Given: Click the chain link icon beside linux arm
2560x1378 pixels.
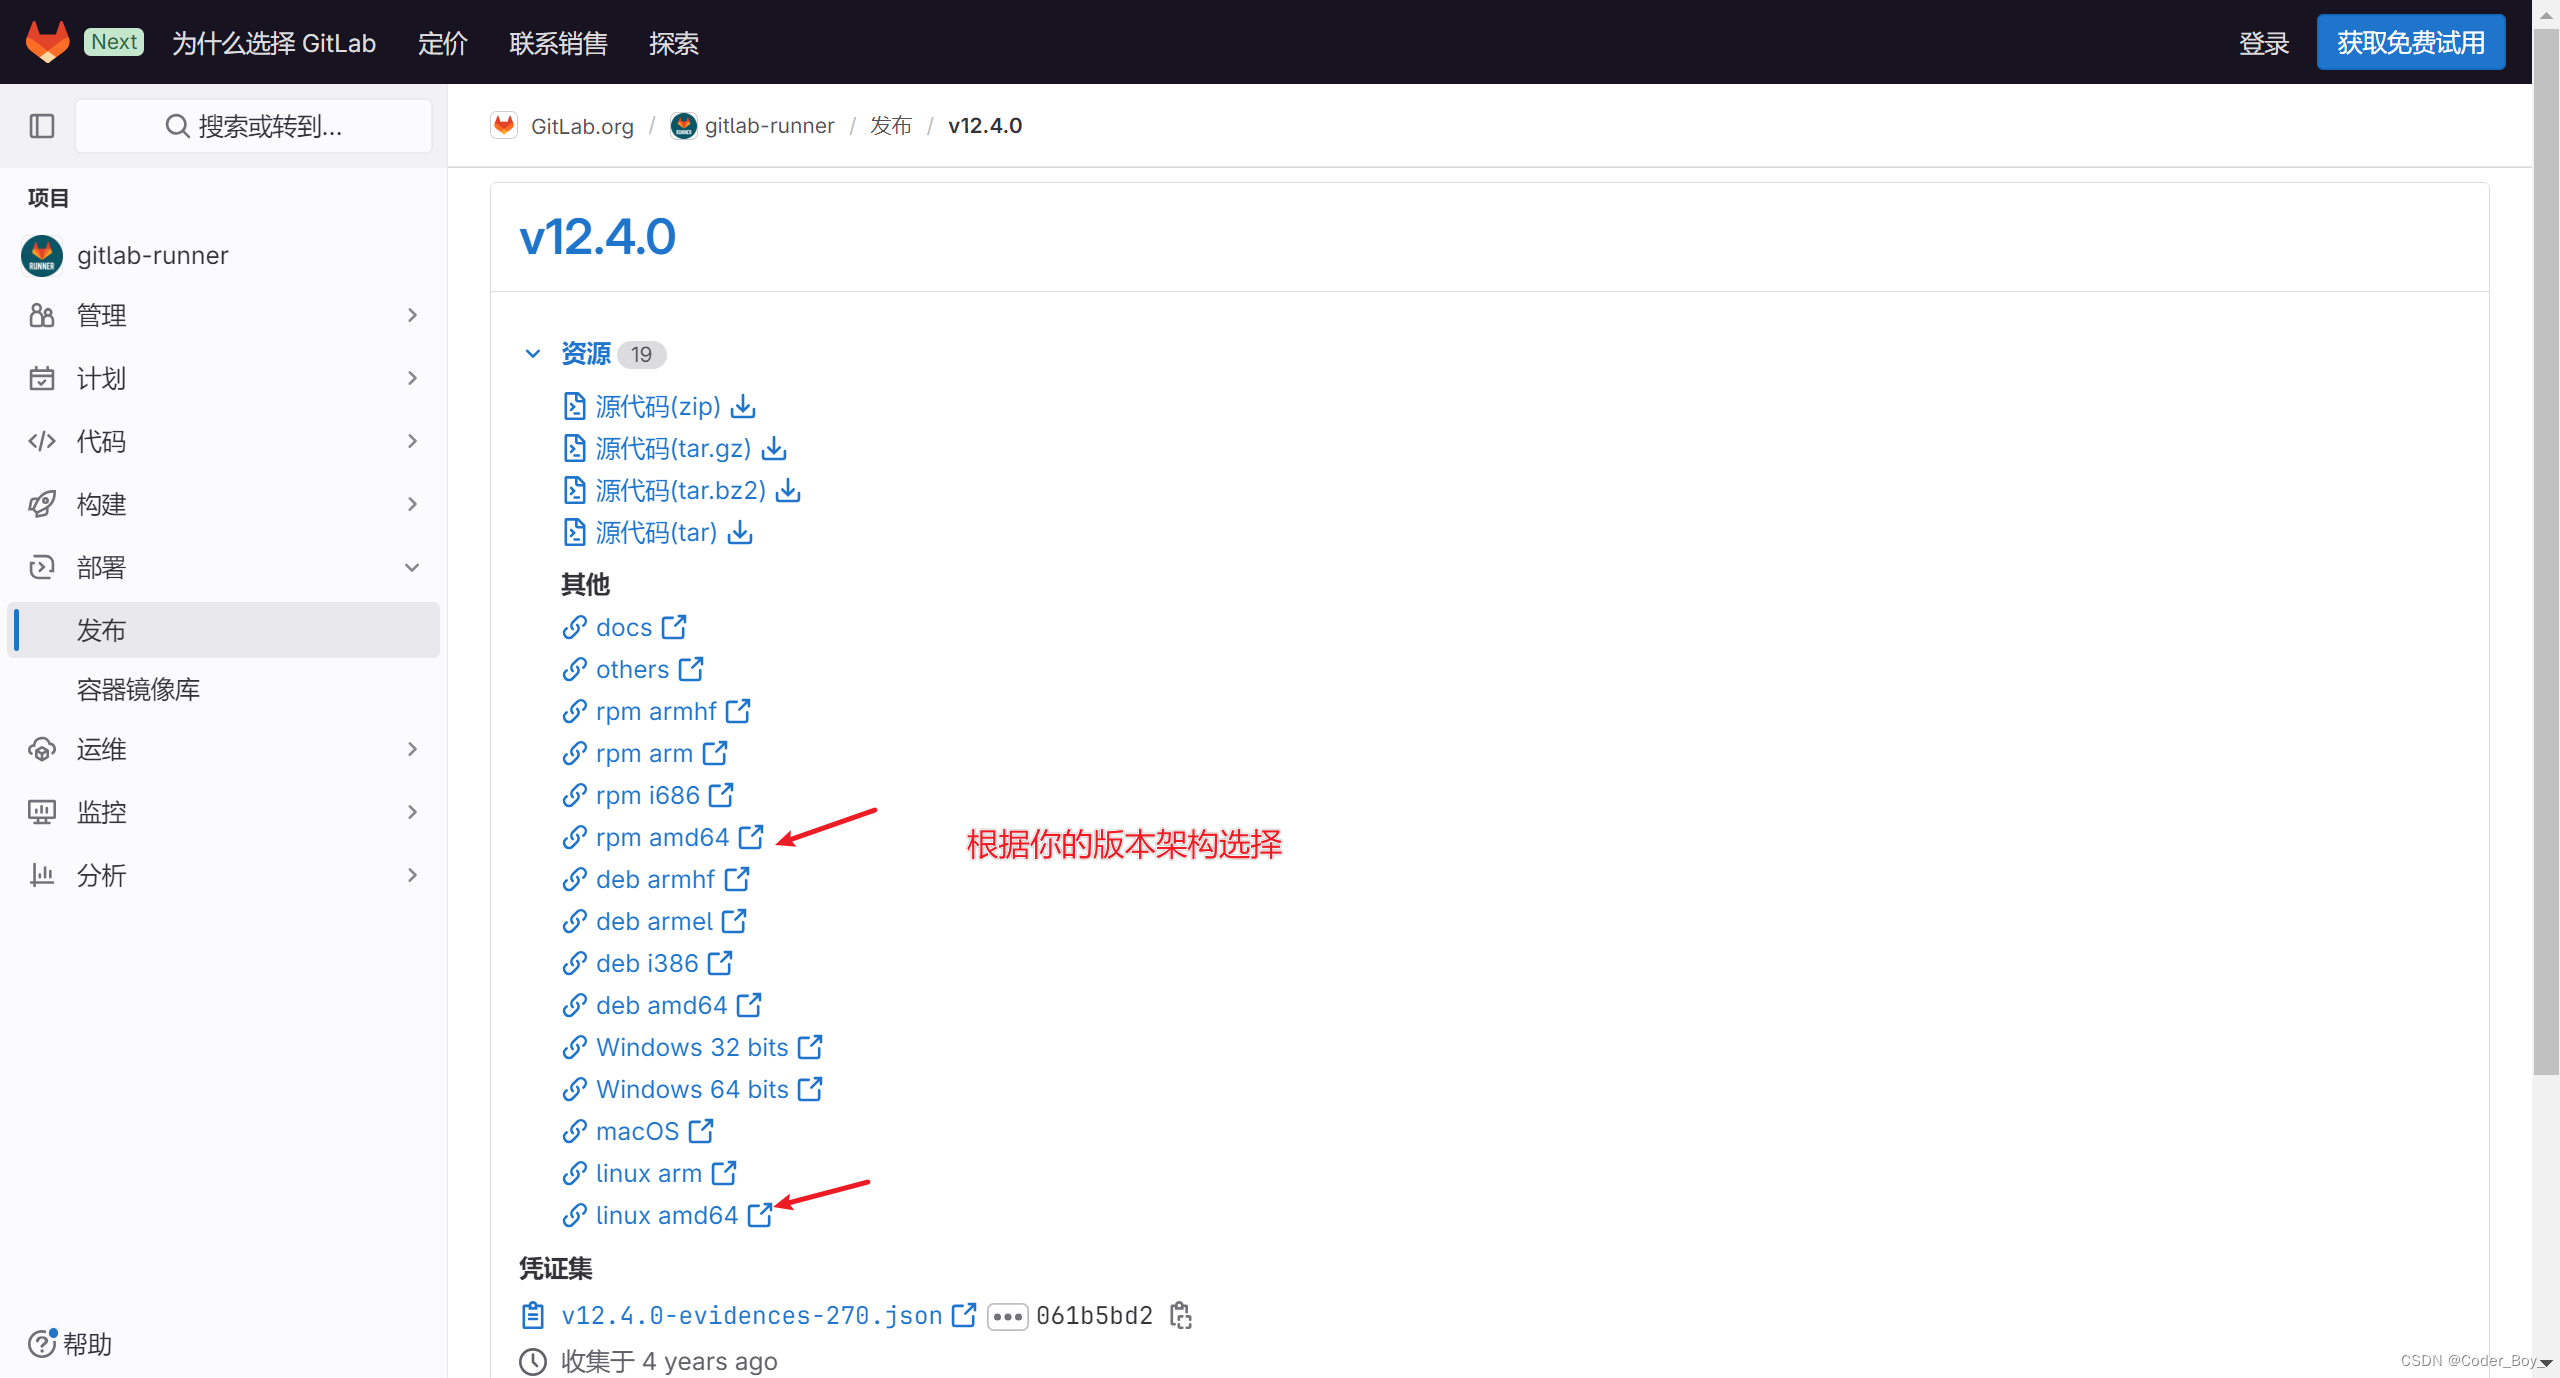Looking at the screenshot, I should click(574, 1173).
